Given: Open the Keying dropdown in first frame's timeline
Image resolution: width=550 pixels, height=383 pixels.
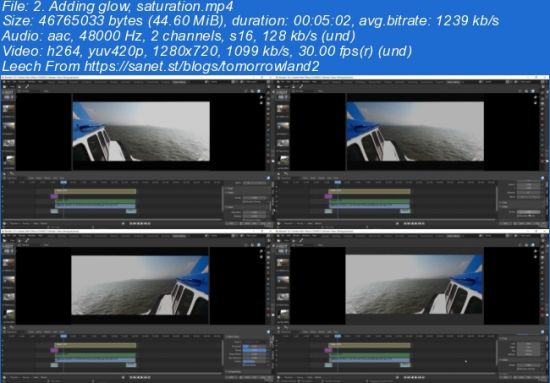Looking at the screenshot, I should tap(26, 223).
